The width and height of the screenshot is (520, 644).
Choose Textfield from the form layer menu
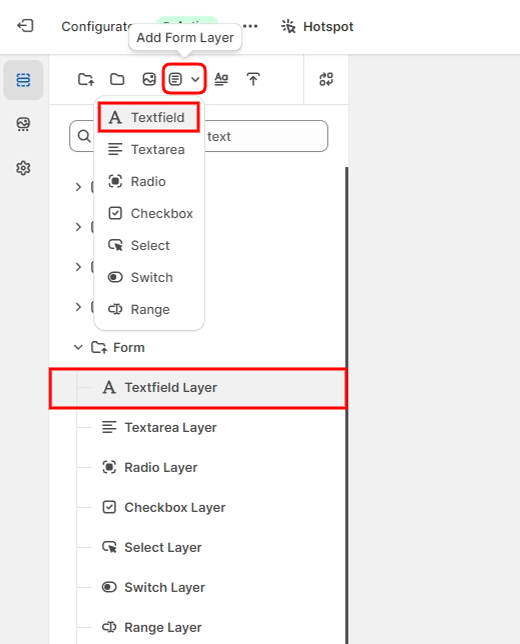[x=149, y=117]
